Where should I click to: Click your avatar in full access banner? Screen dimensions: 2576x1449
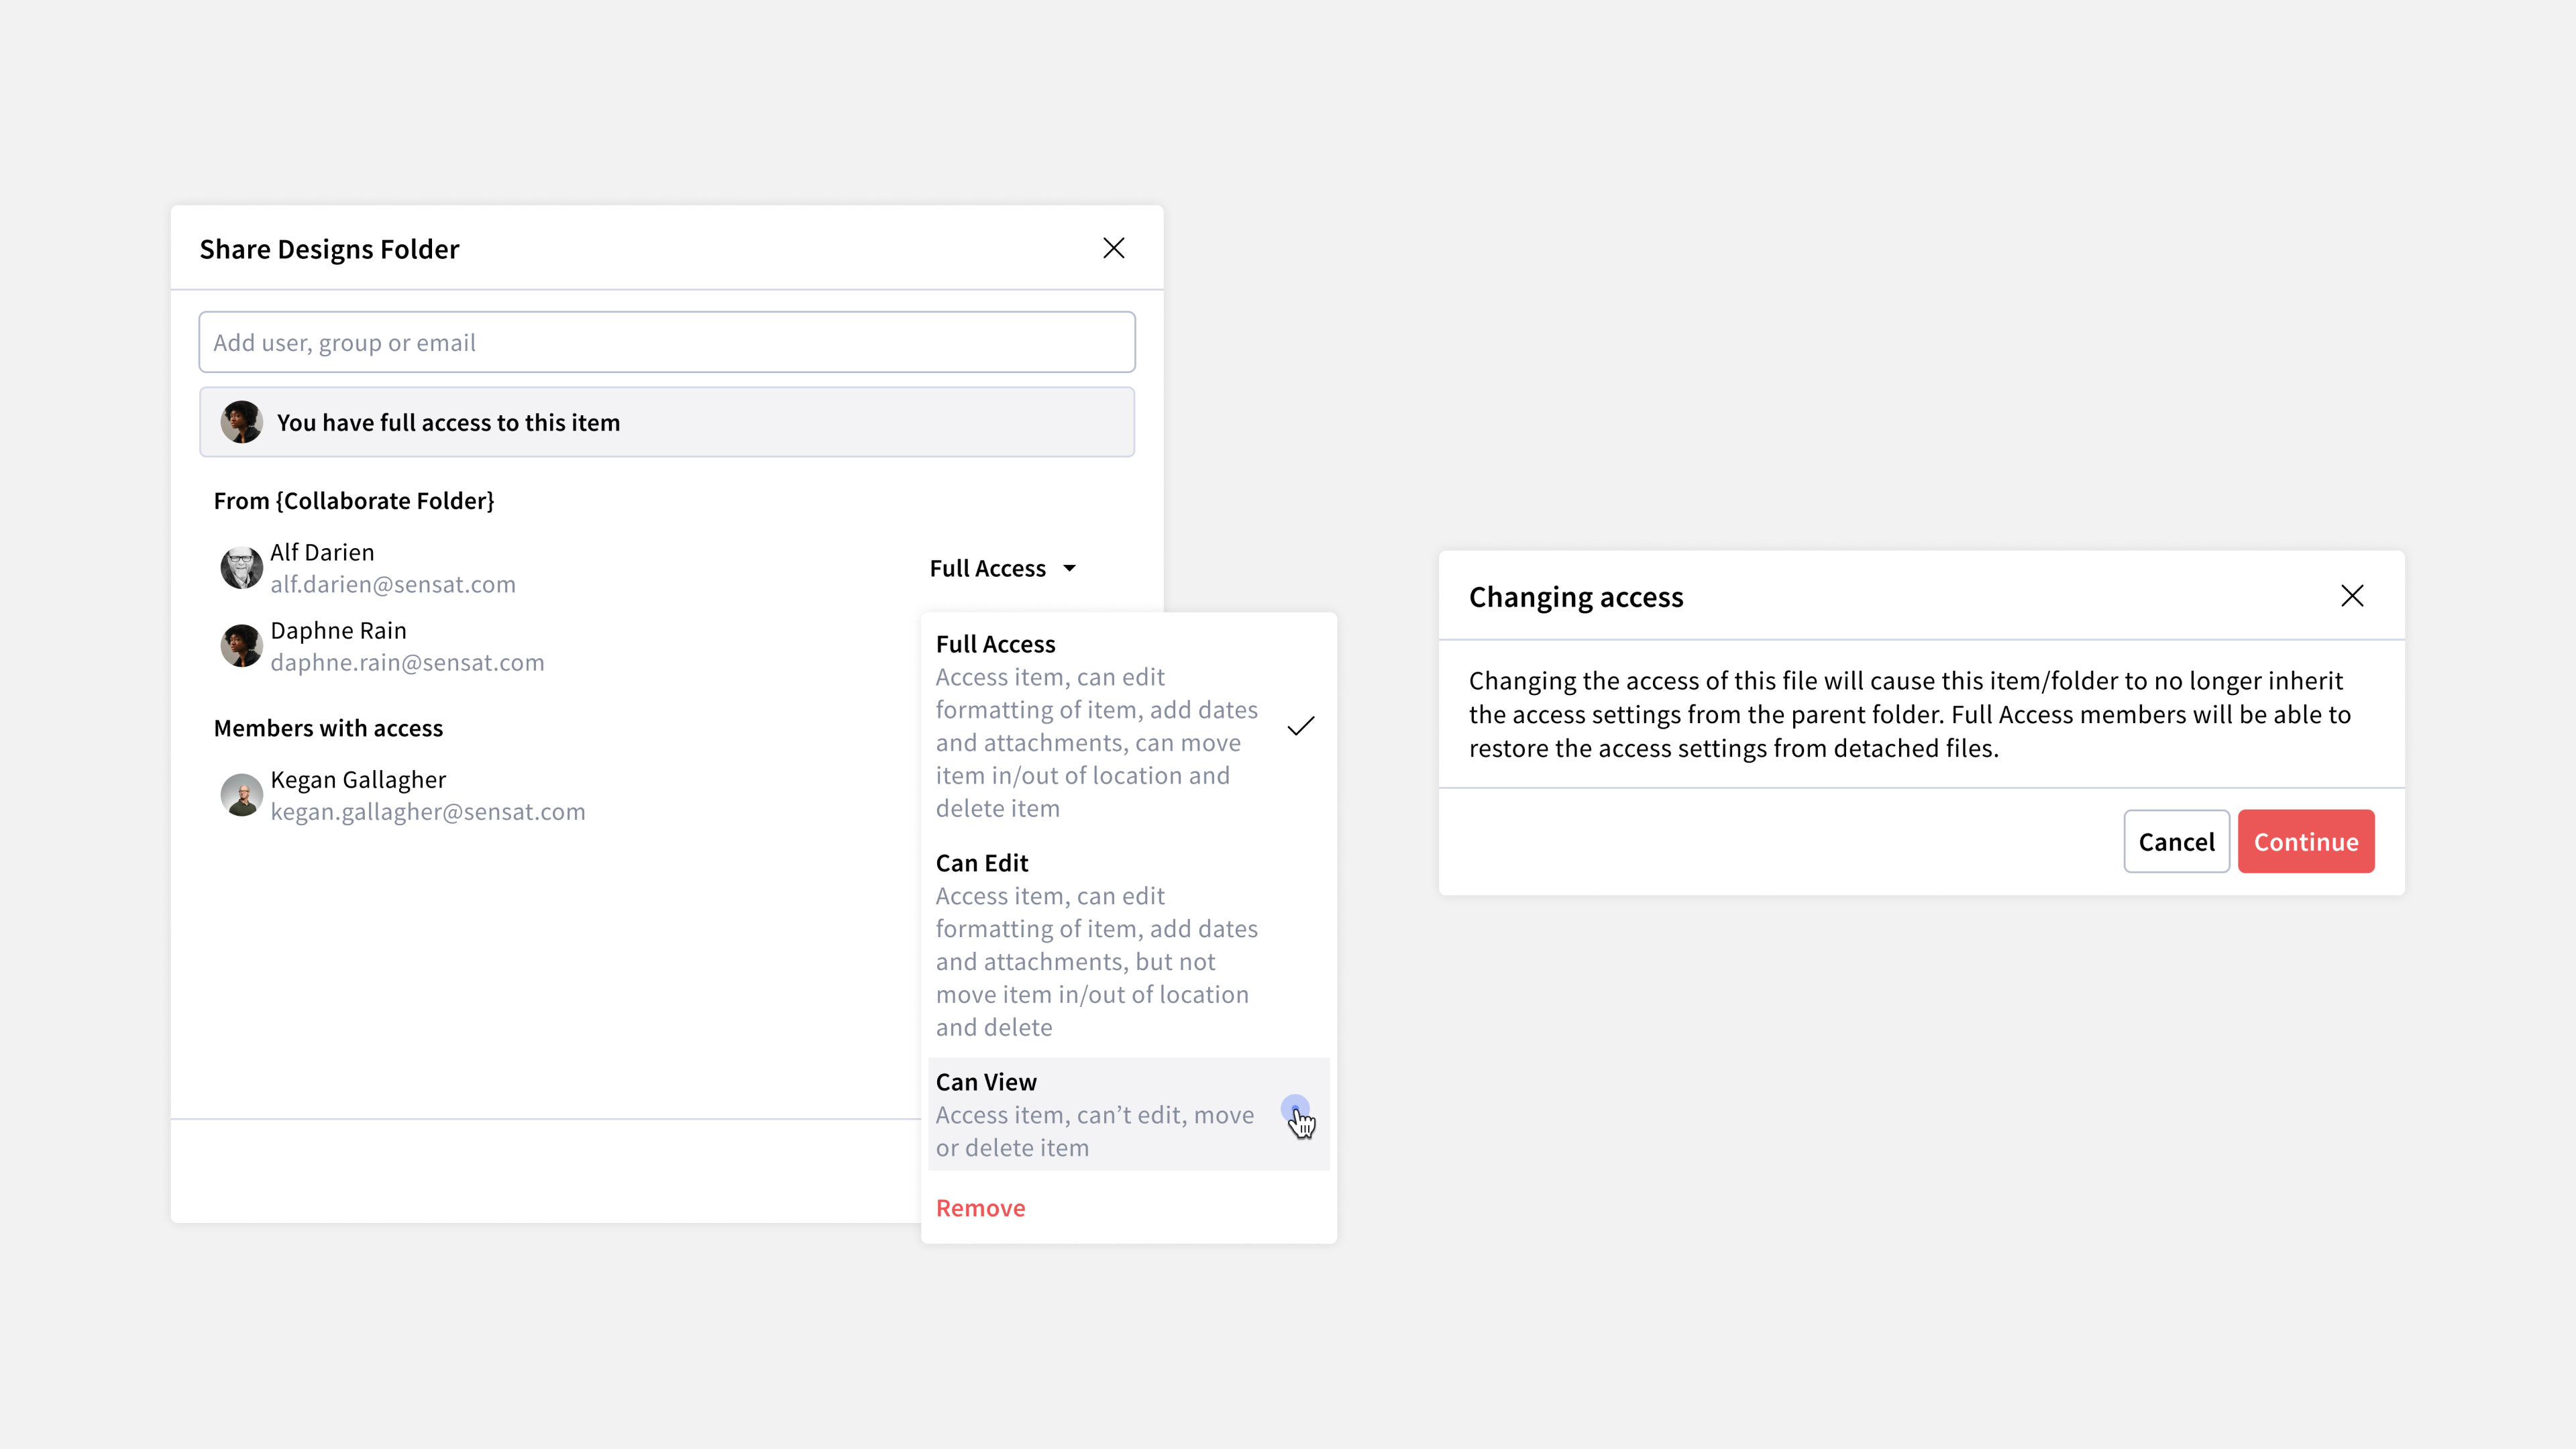pyautogui.click(x=241, y=422)
